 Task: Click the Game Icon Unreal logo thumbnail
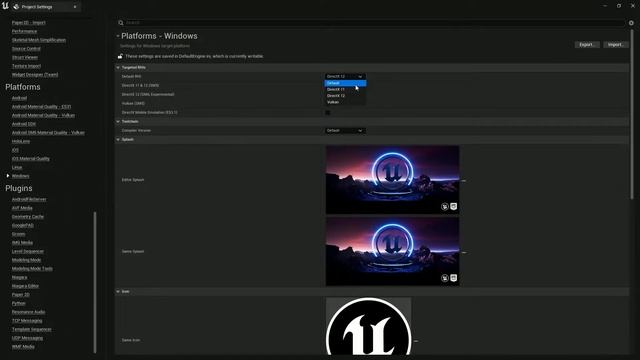point(368,326)
